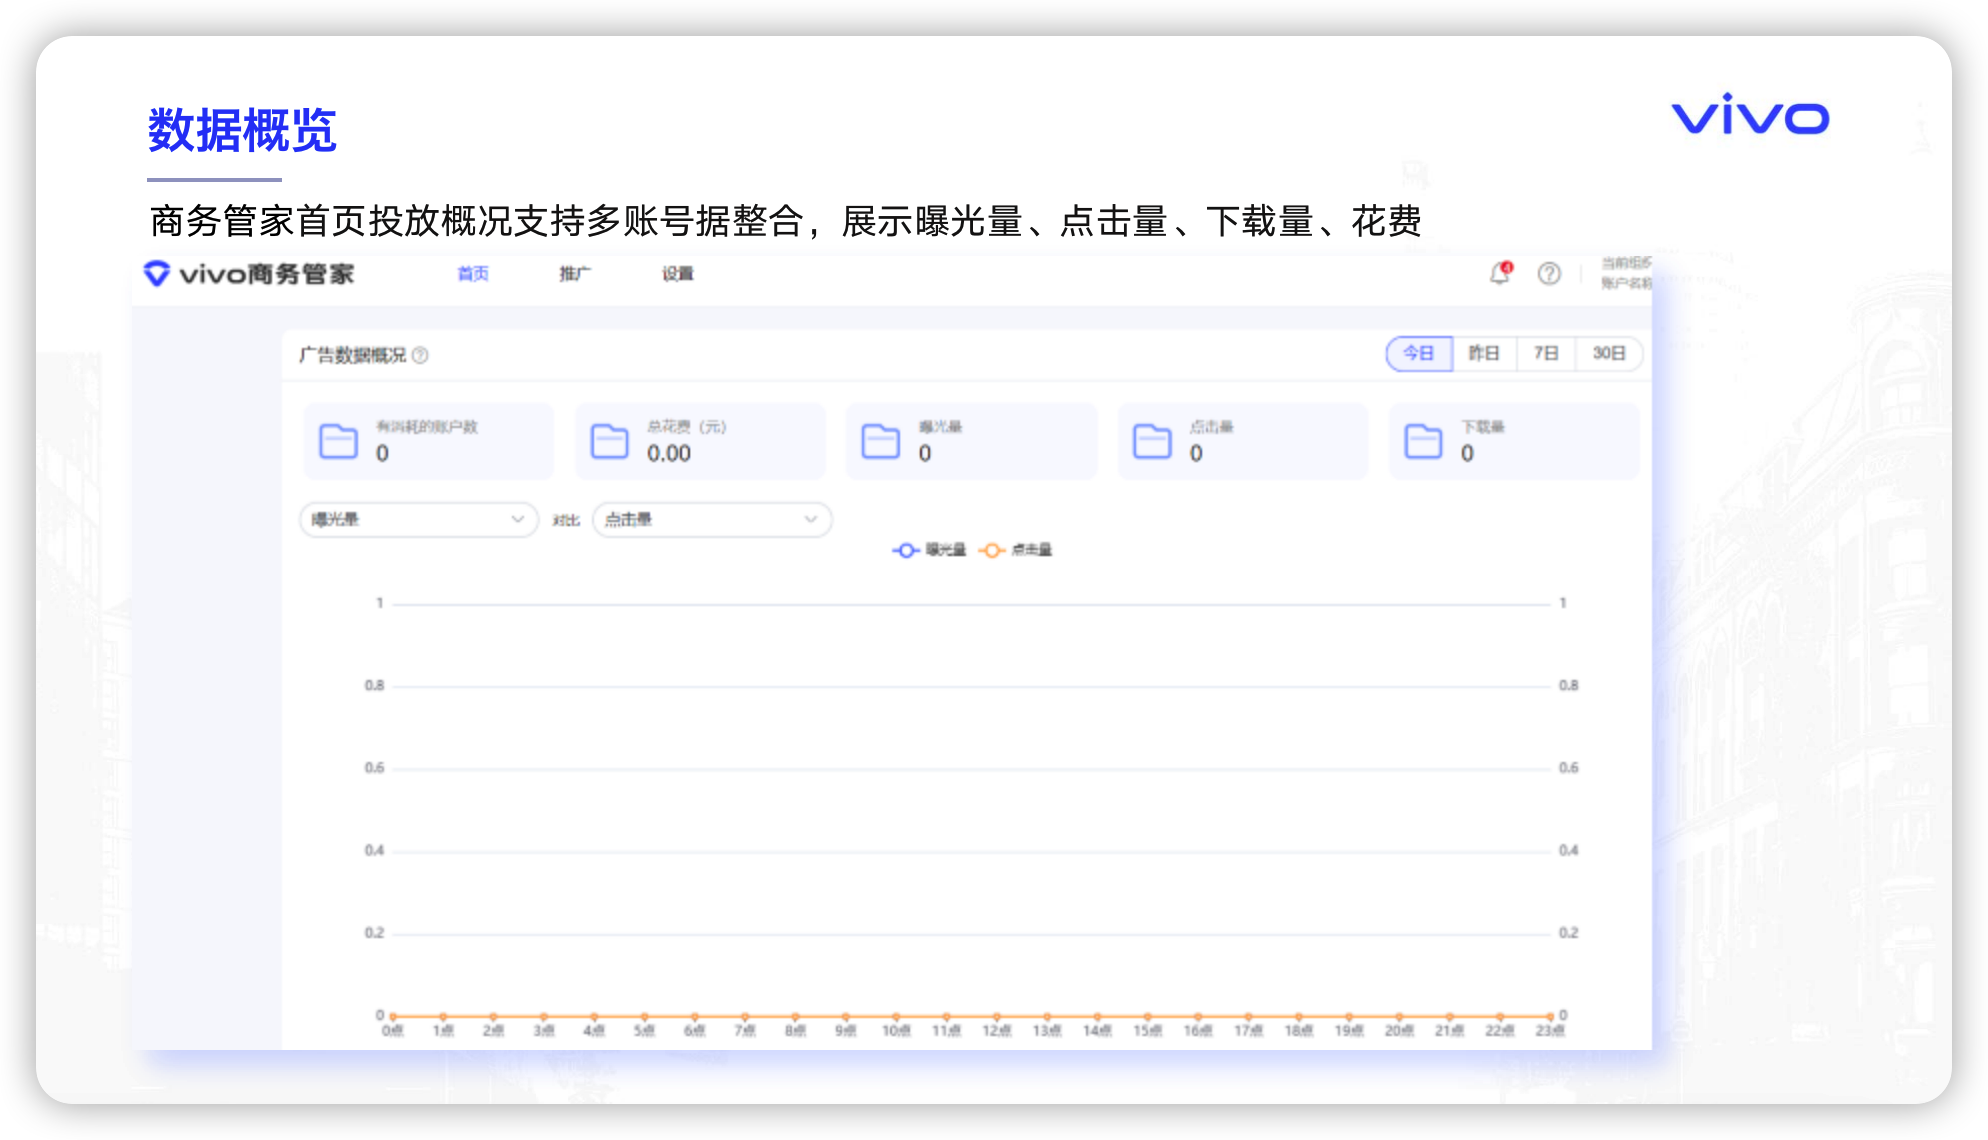Screen dimensions: 1988x1140
Task: Select the 7日 range button
Action: point(1546,353)
